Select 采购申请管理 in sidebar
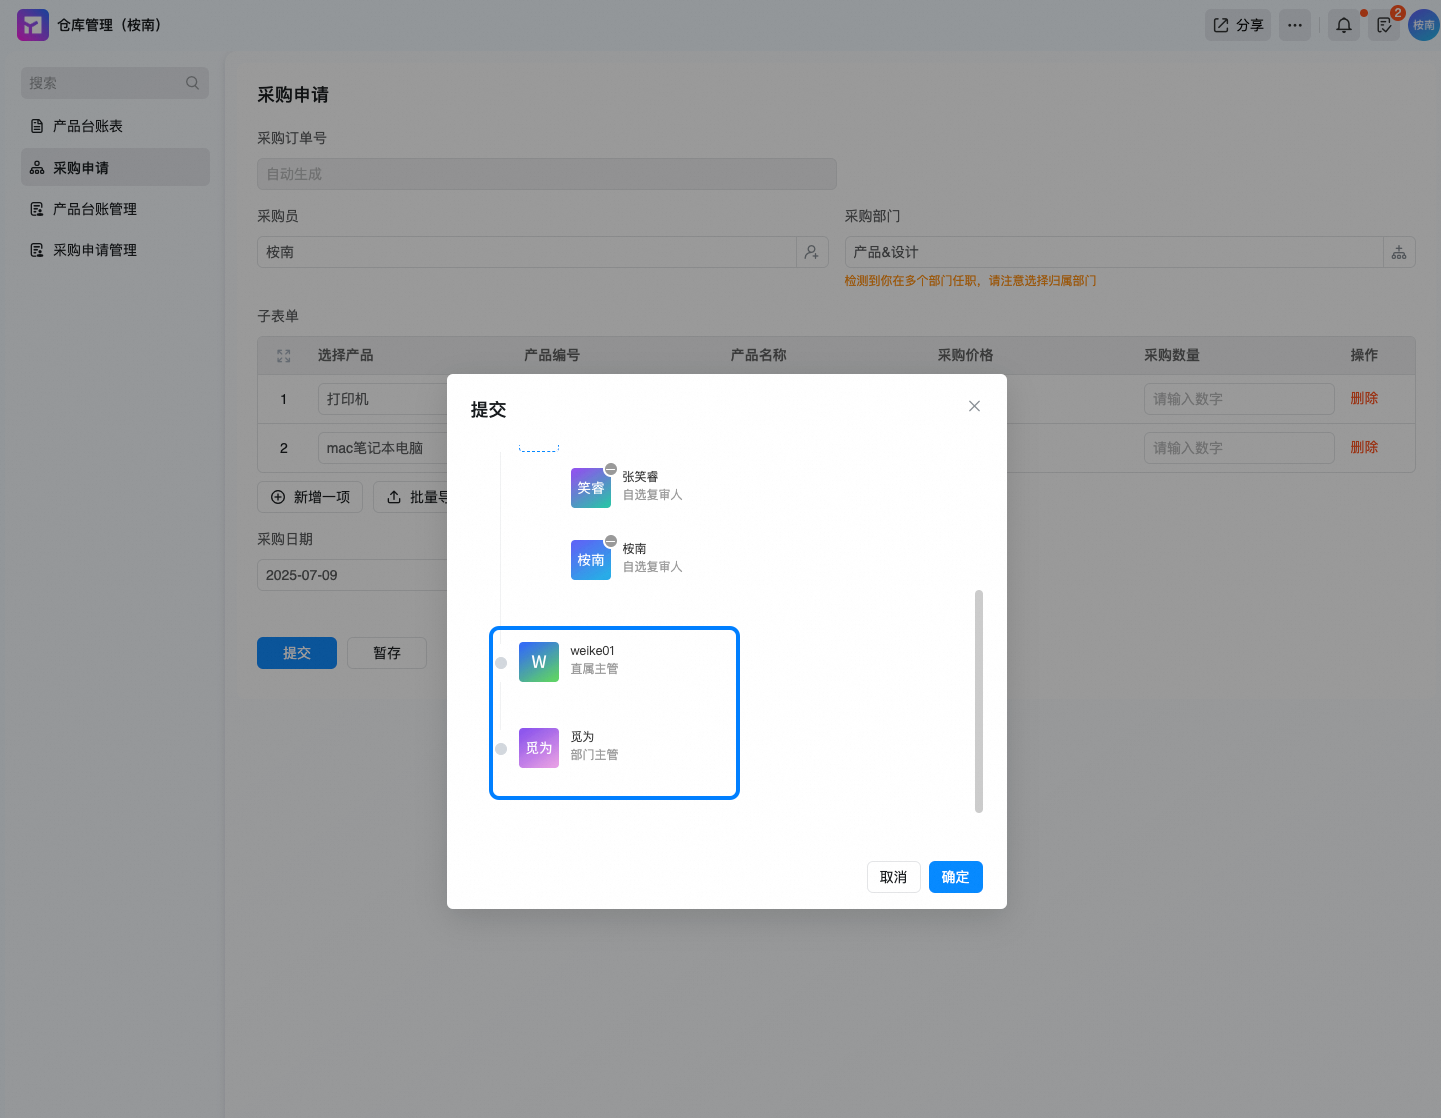 (x=95, y=250)
